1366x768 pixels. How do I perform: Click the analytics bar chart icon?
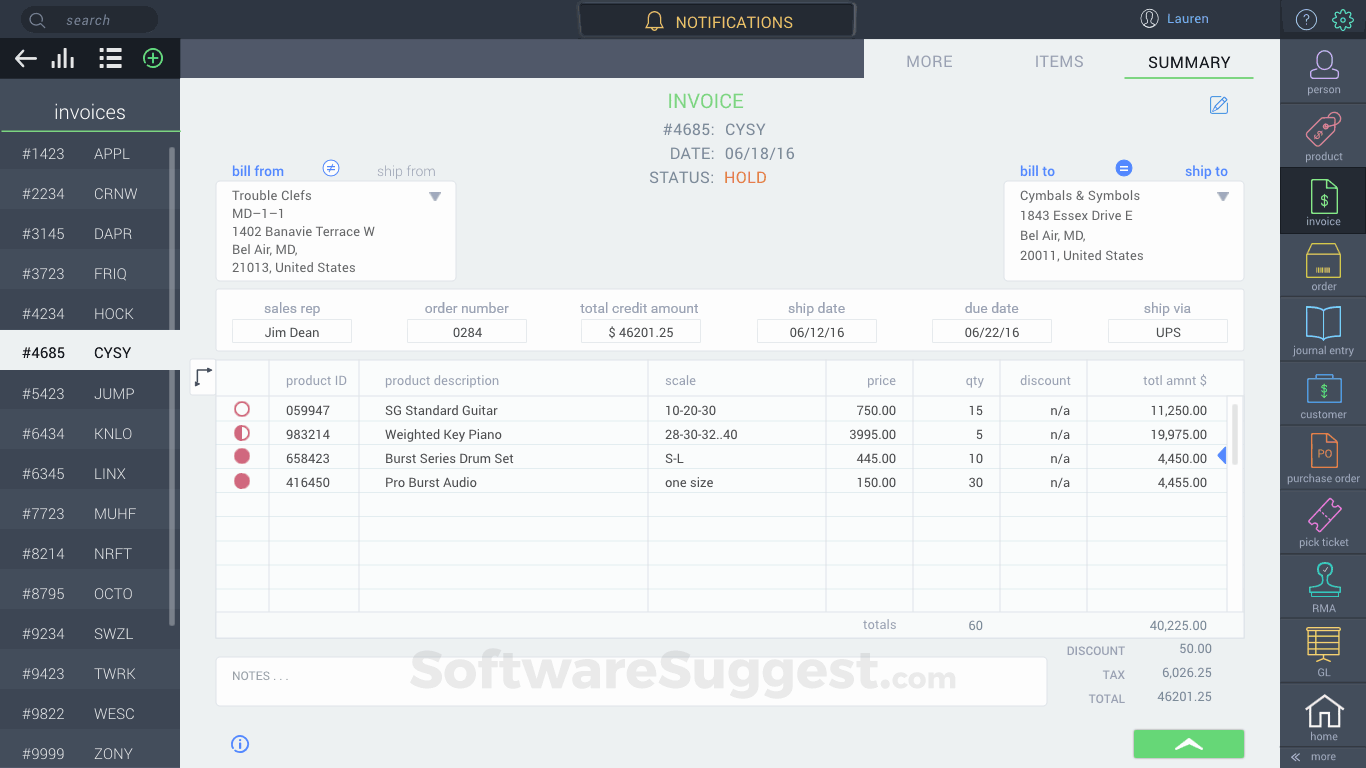point(62,58)
